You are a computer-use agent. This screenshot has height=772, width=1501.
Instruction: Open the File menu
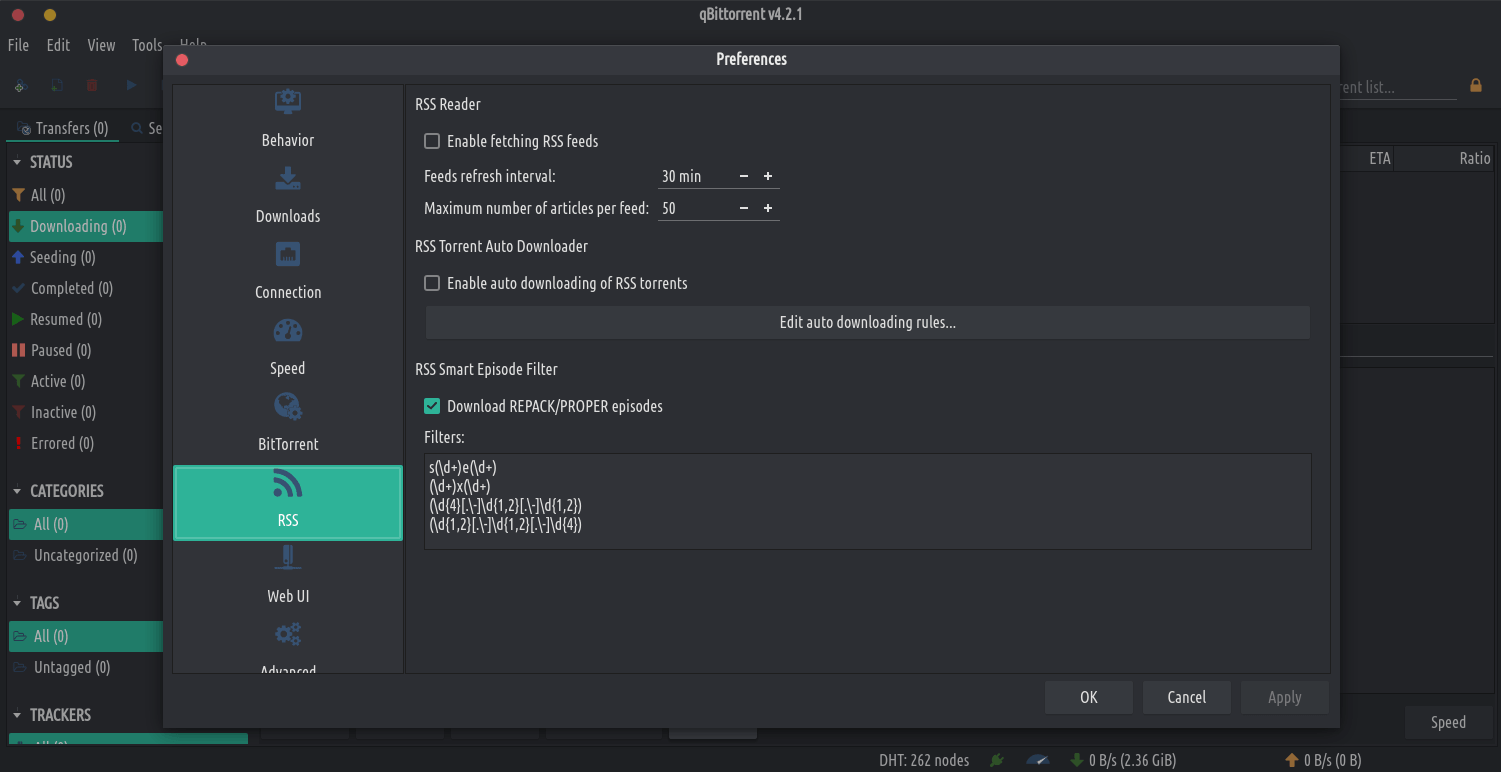[x=18, y=45]
